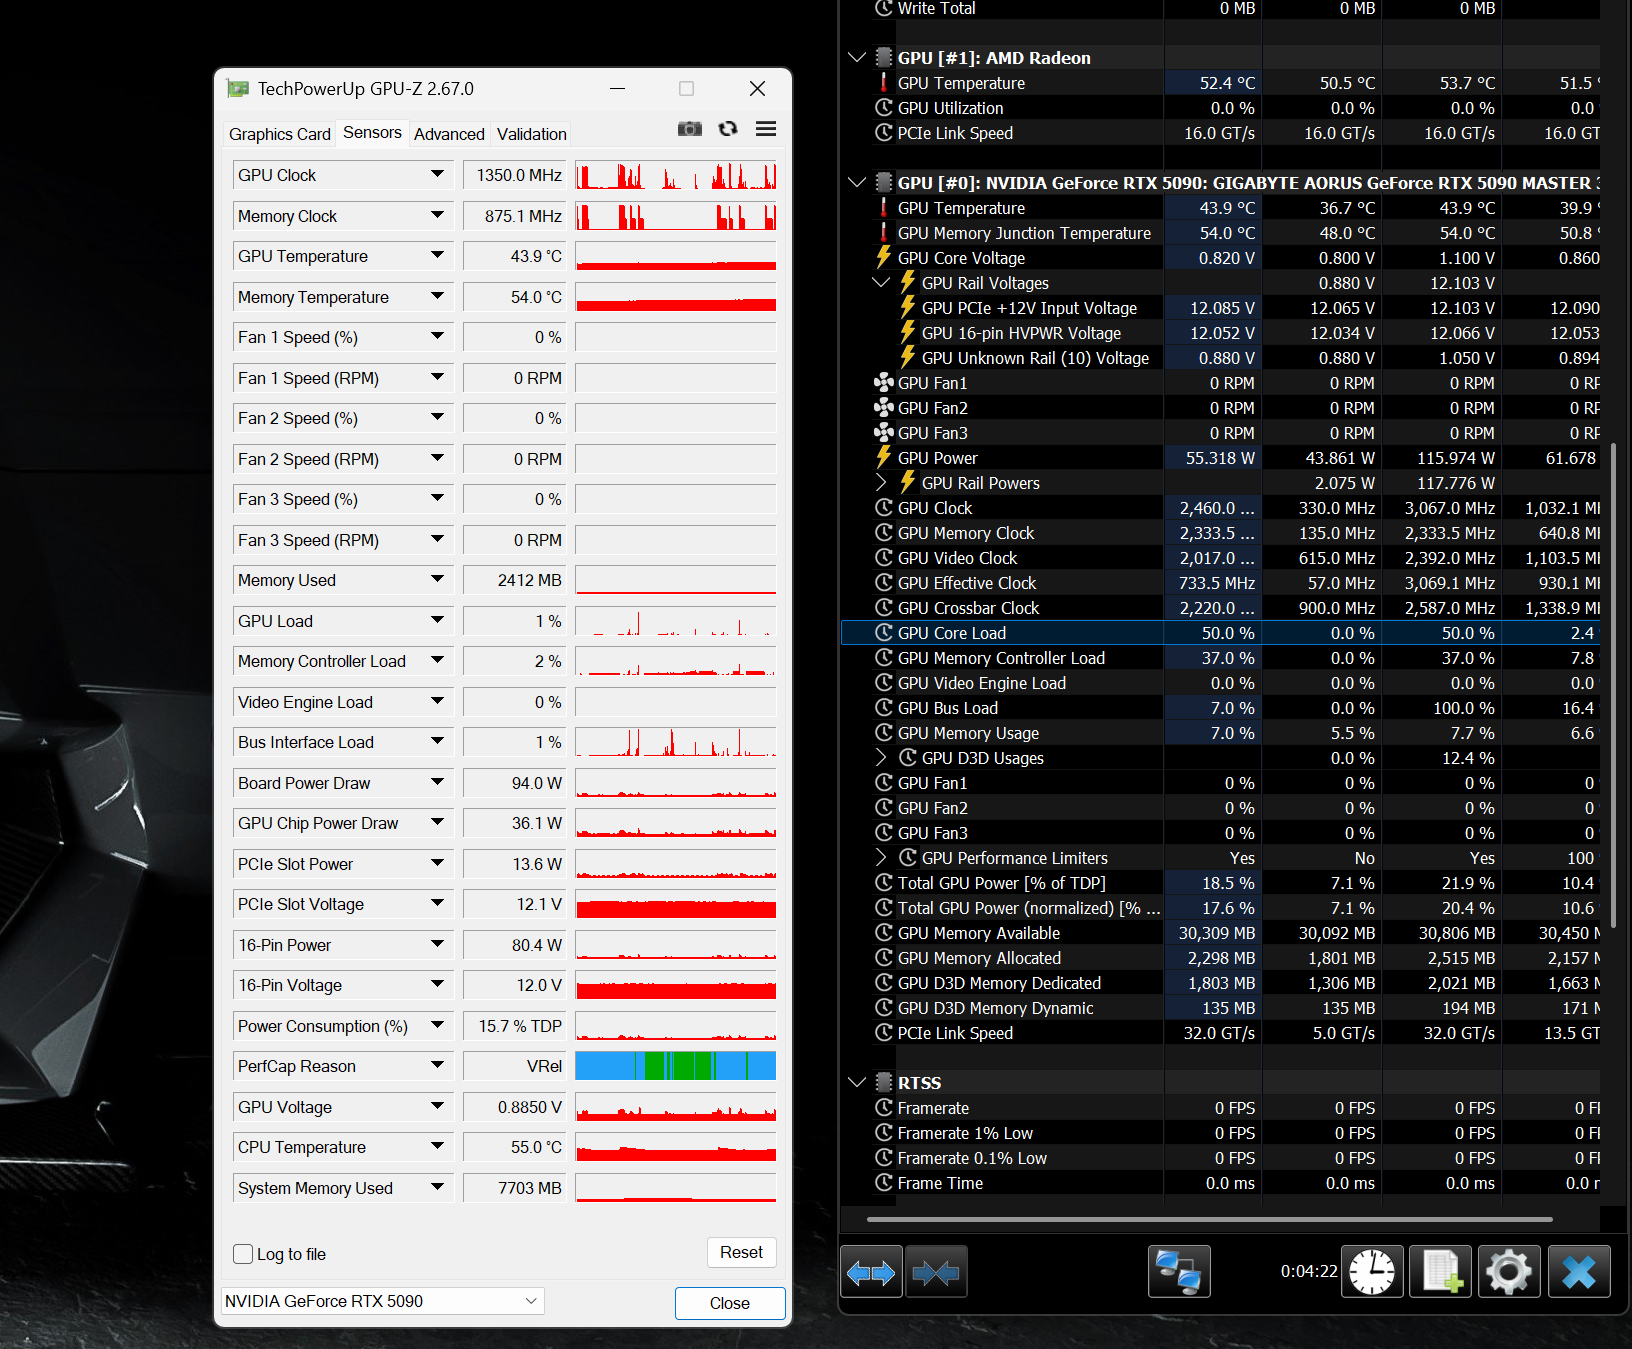Click clock icon next to Framerate 1% Low
The height and width of the screenshot is (1349, 1632).
coord(884,1133)
